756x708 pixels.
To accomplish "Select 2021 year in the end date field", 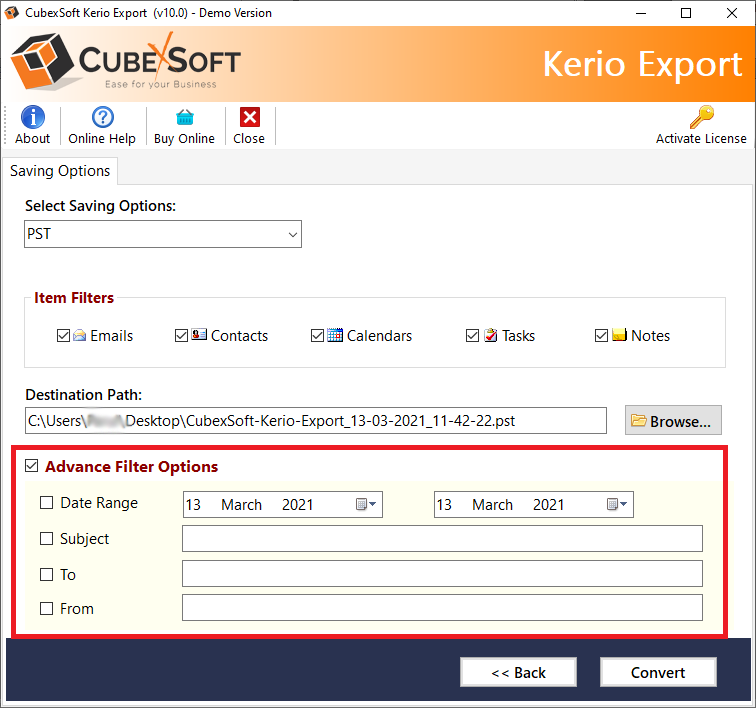I will tap(549, 505).
